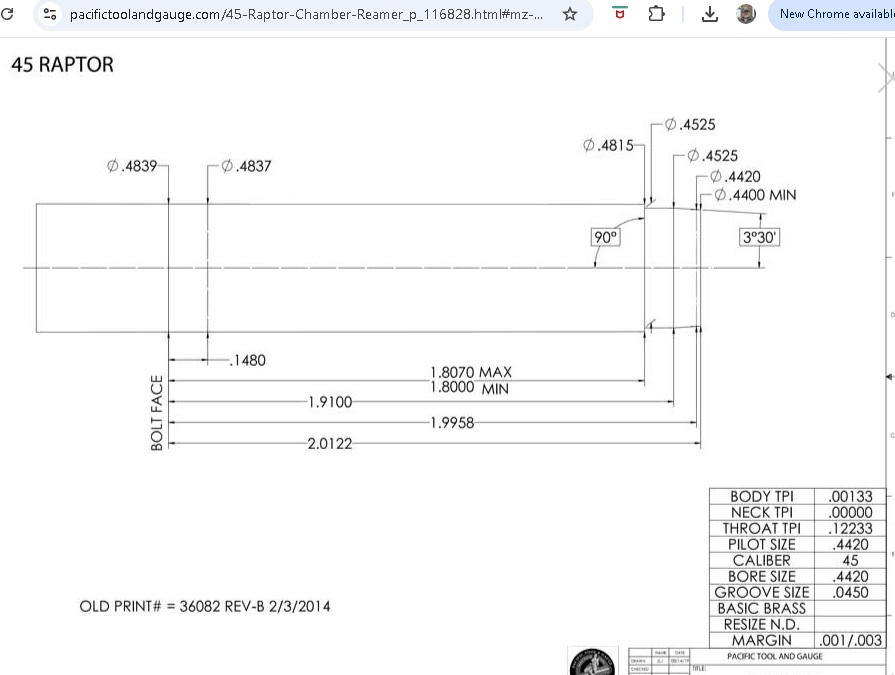Toggle the bookmark star for this page
The height and width of the screenshot is (675, 895).
coord(571,15)
